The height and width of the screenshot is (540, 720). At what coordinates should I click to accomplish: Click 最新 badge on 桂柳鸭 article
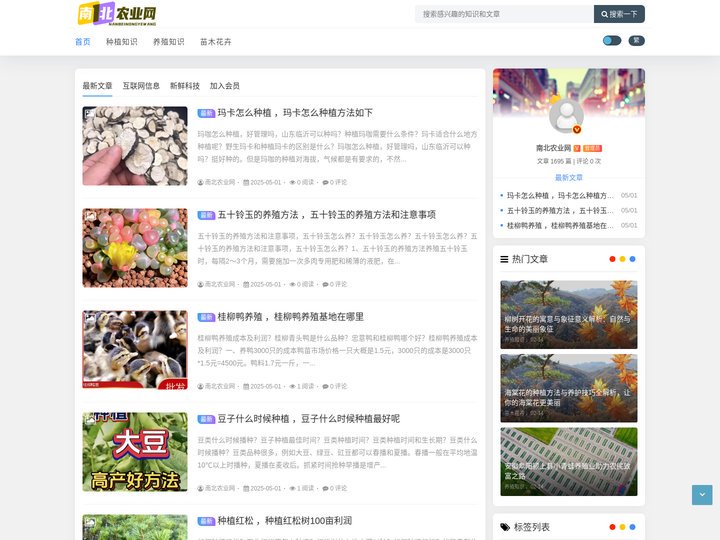point(206,317)
